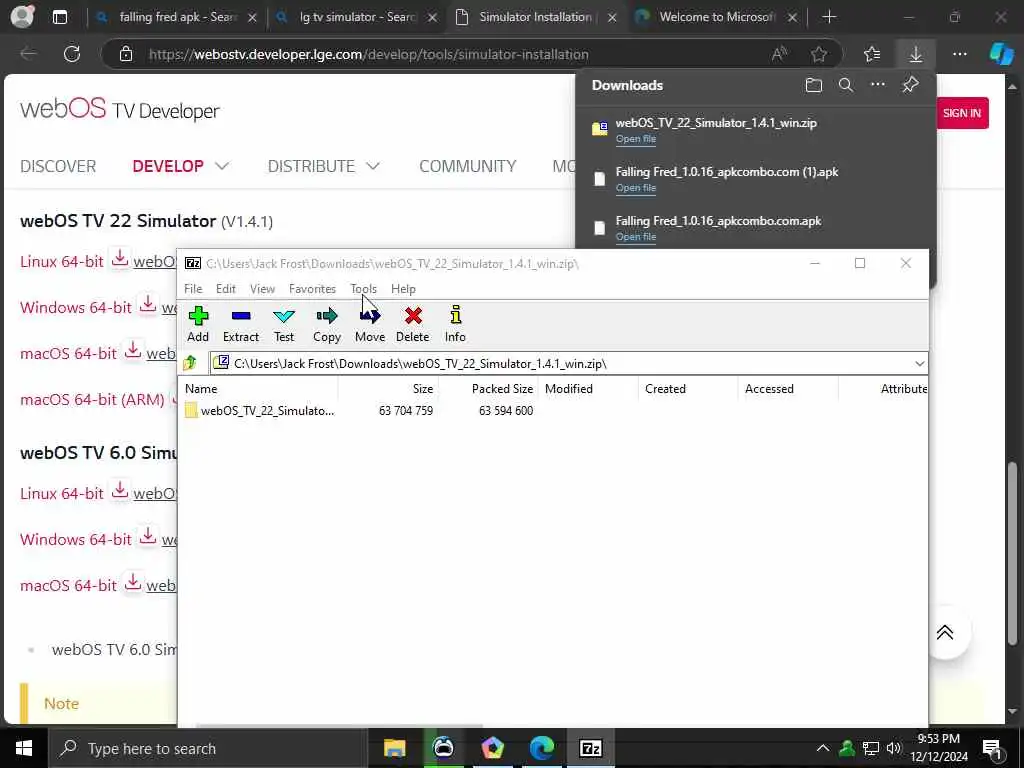Image resolution: width=1024 pixels, height=768 pixels.
Task: Click the Edge address bar URL
Action: tap(368, 54)
